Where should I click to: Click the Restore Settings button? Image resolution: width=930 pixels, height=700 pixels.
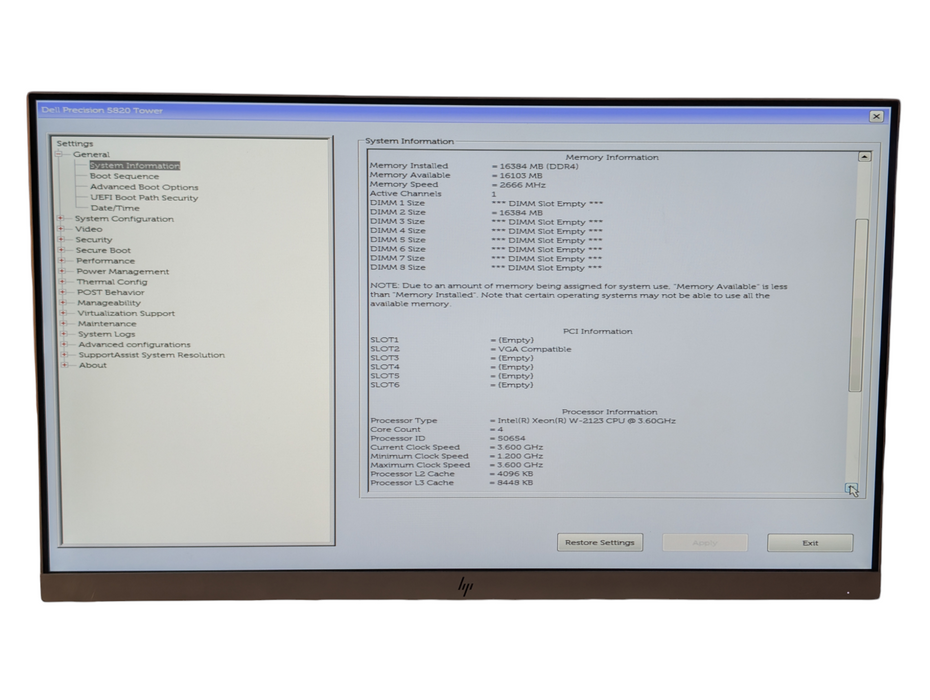[600, 542]
